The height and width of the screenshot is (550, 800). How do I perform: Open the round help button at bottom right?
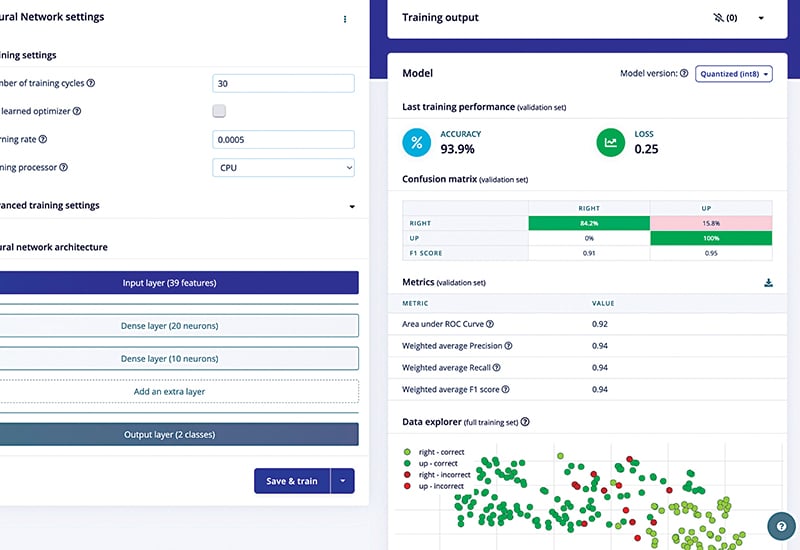(x=781, y=526)
